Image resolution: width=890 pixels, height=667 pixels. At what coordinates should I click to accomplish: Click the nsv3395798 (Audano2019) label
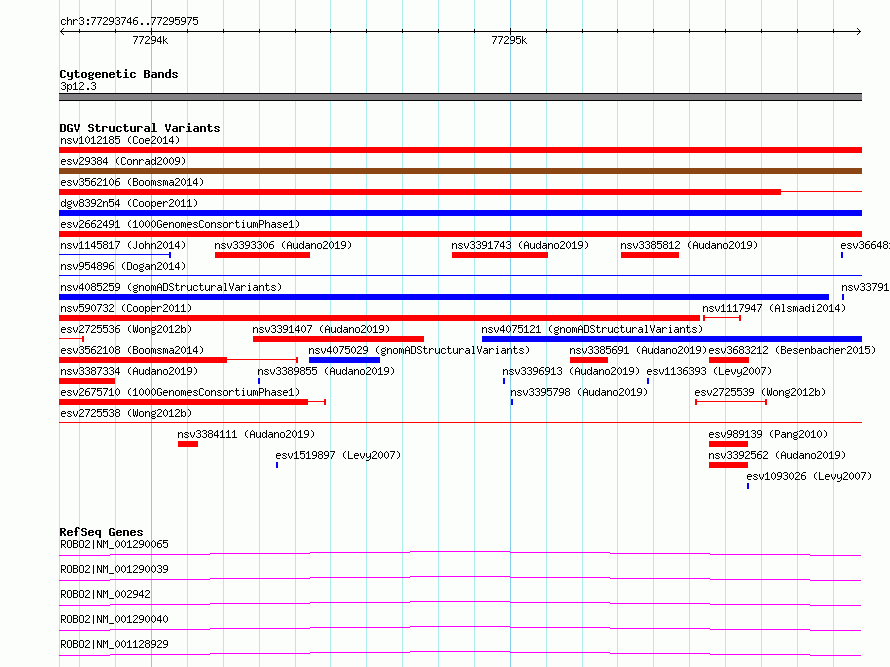coord(579,392)
